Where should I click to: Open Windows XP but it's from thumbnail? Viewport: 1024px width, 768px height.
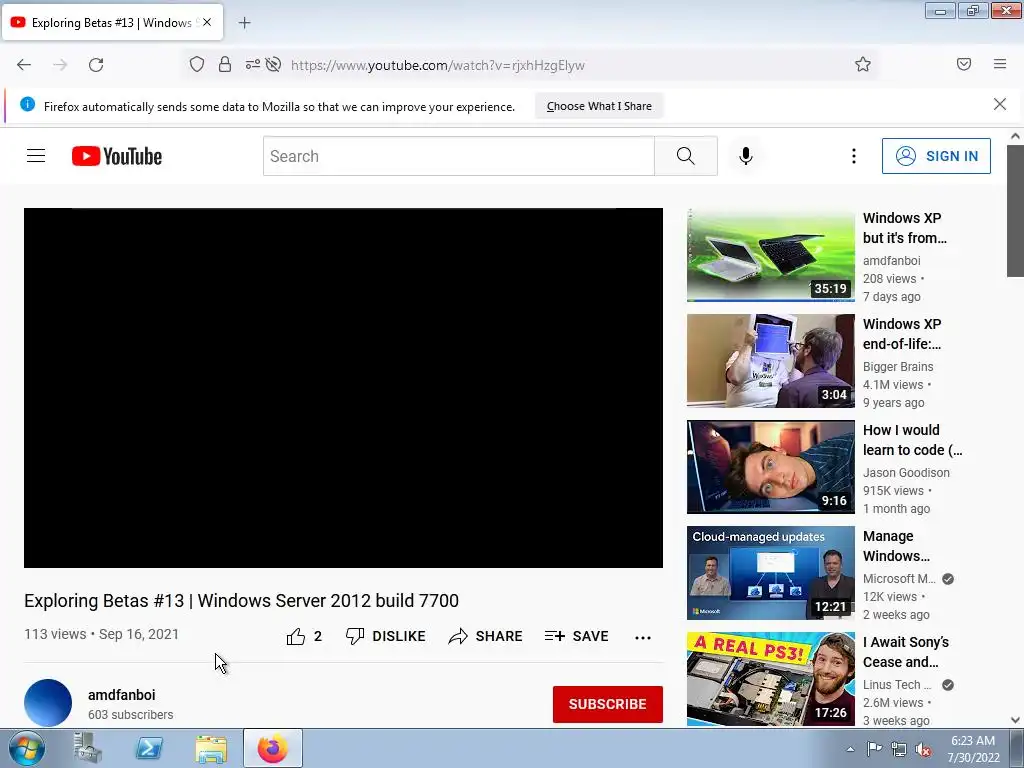[x=771, y=255]
